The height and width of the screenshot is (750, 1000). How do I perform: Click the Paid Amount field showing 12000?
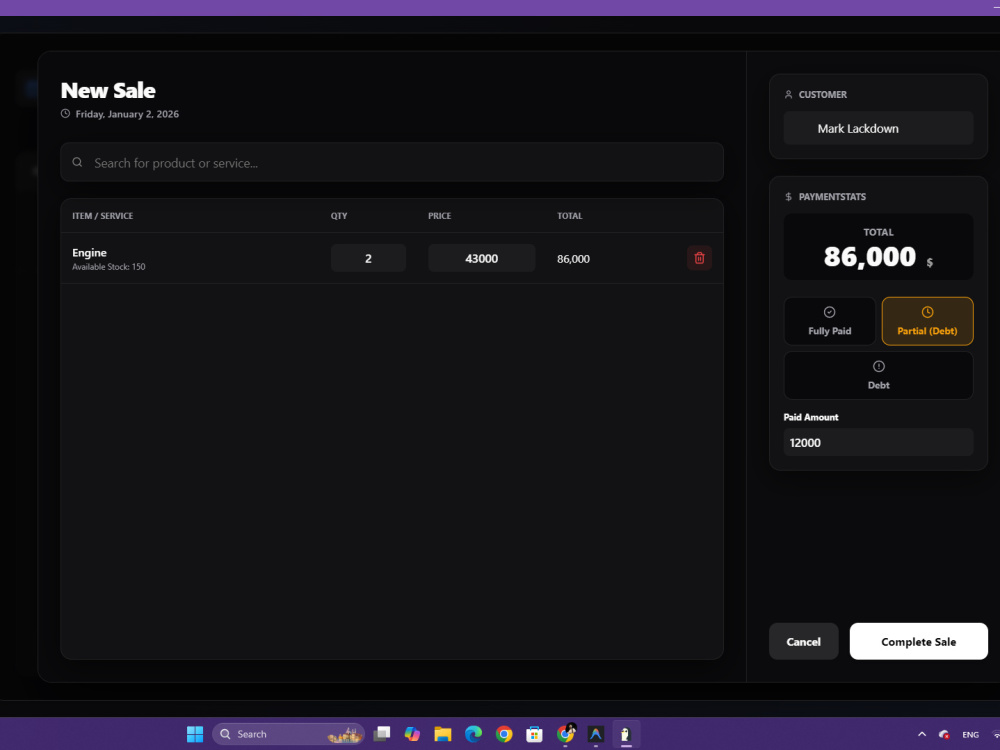click(878, 443)
